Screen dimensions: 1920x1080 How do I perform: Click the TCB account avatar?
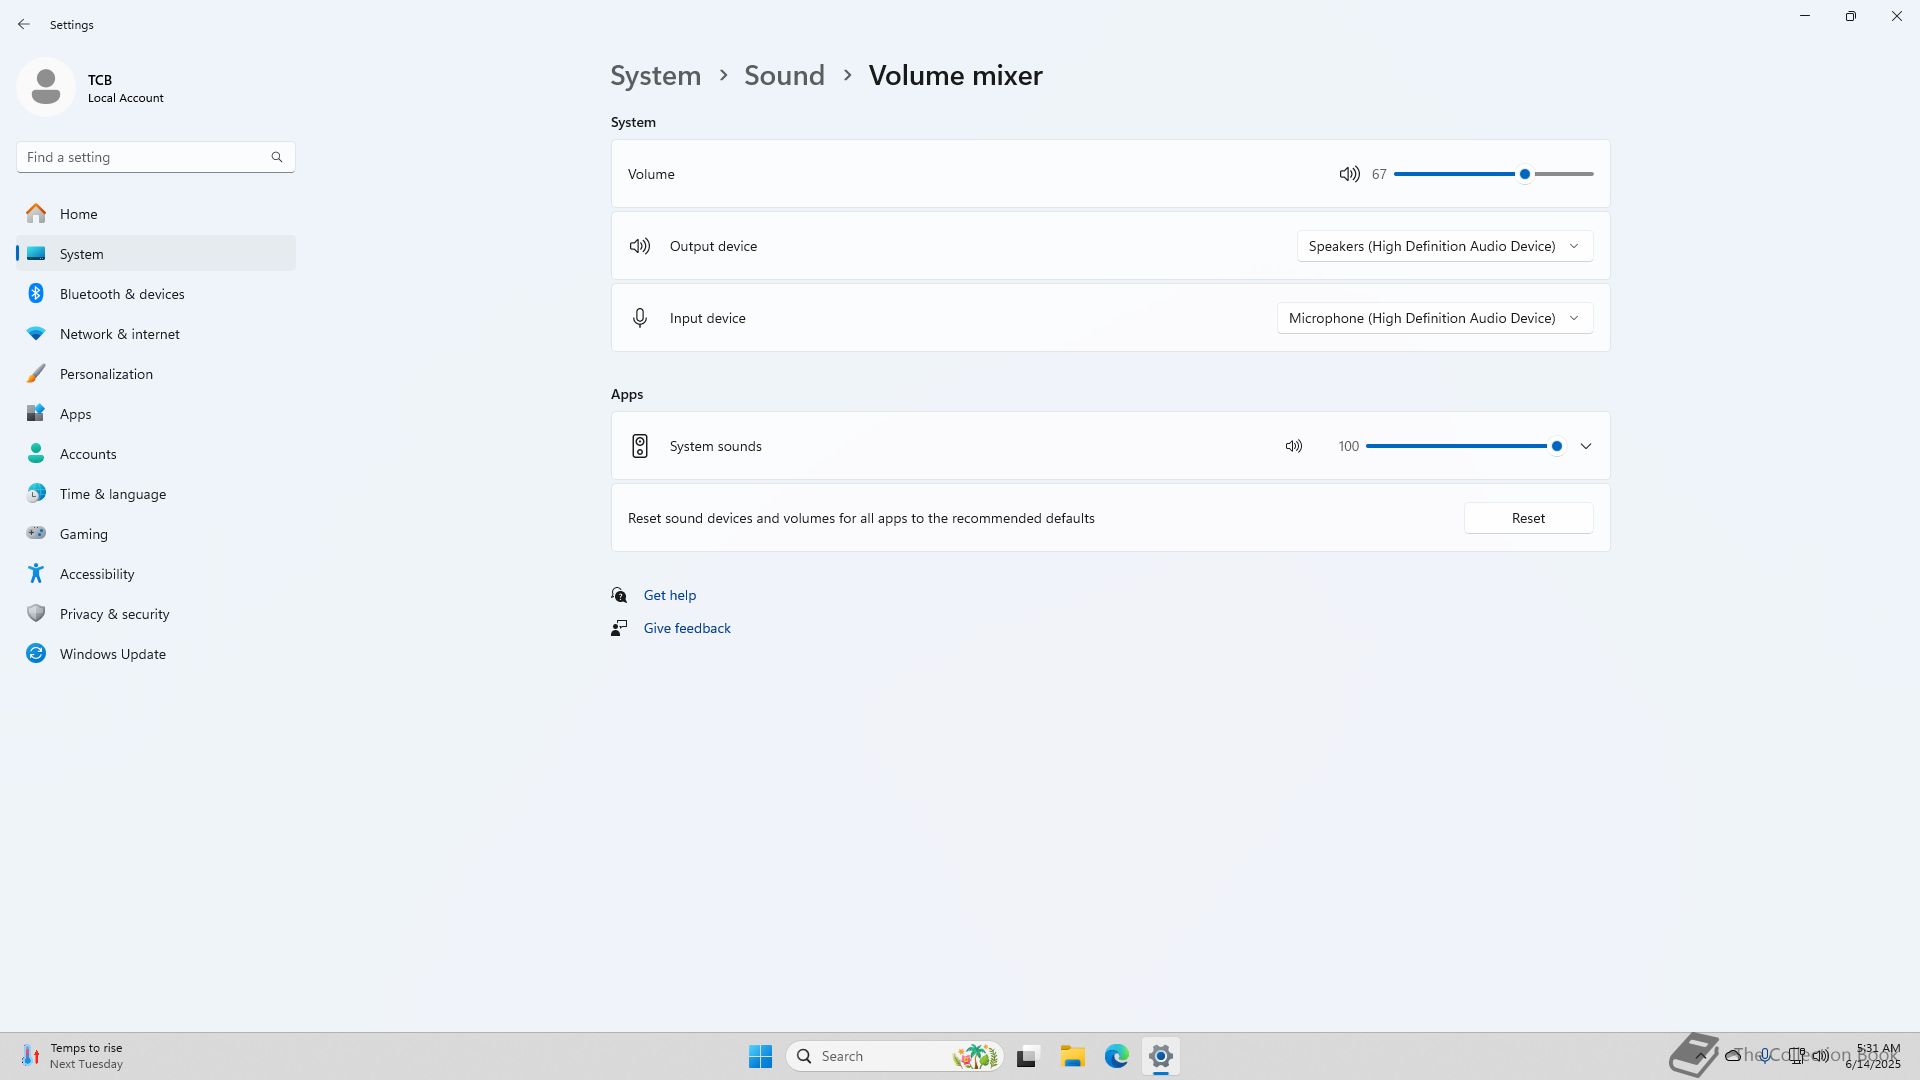(x=46, y=87)
